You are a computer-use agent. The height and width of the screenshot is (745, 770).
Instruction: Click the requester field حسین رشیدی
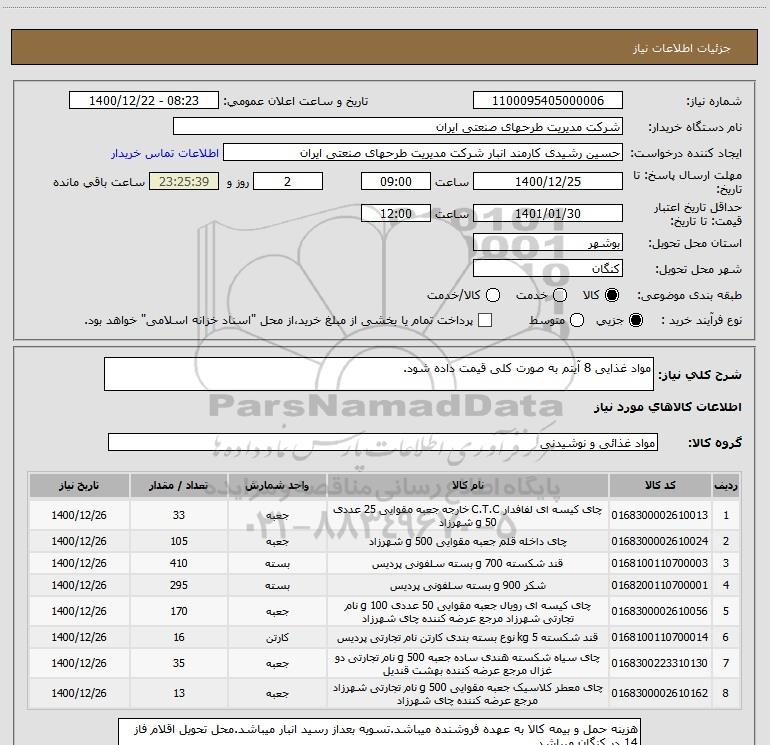(x=423, y=153)
